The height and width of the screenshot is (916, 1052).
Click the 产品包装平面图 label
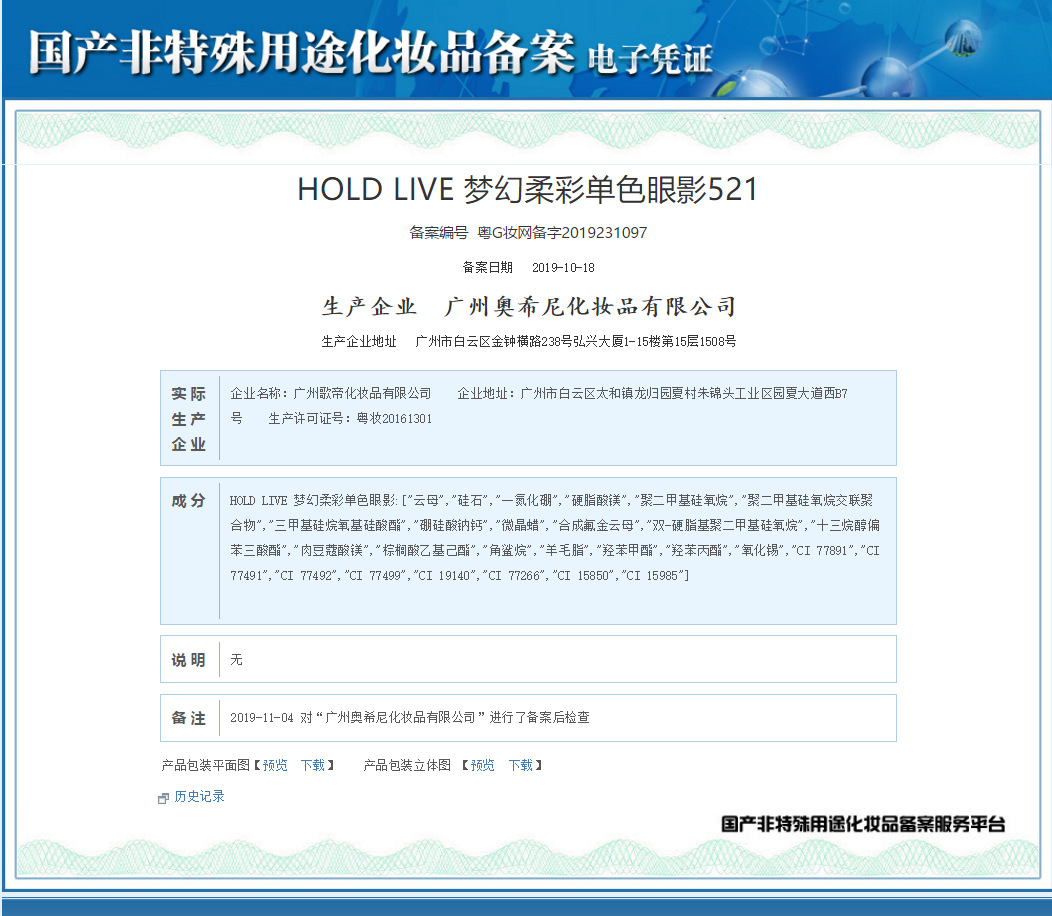(x=205, y=765)
